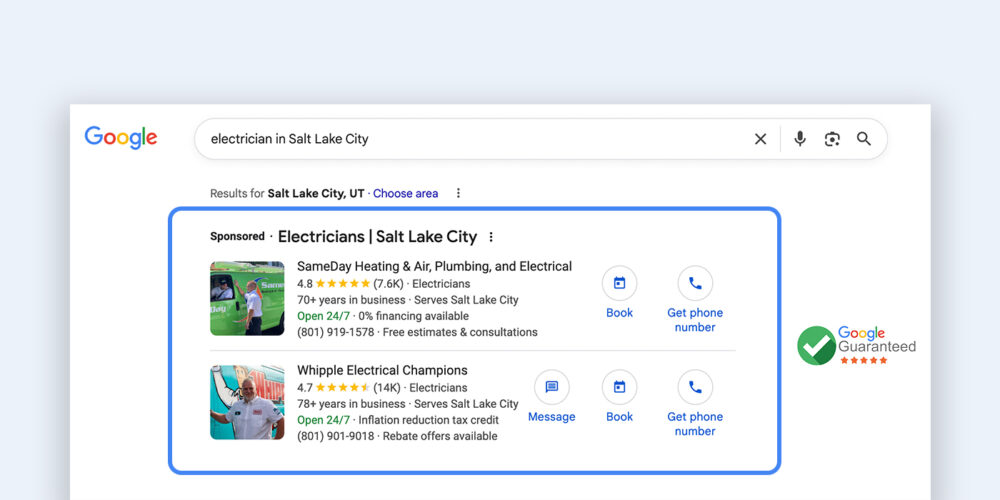Screen dimensions: 1000x500
Task: Open SameDay Heating & Air listing title
Action: [434, 266]
